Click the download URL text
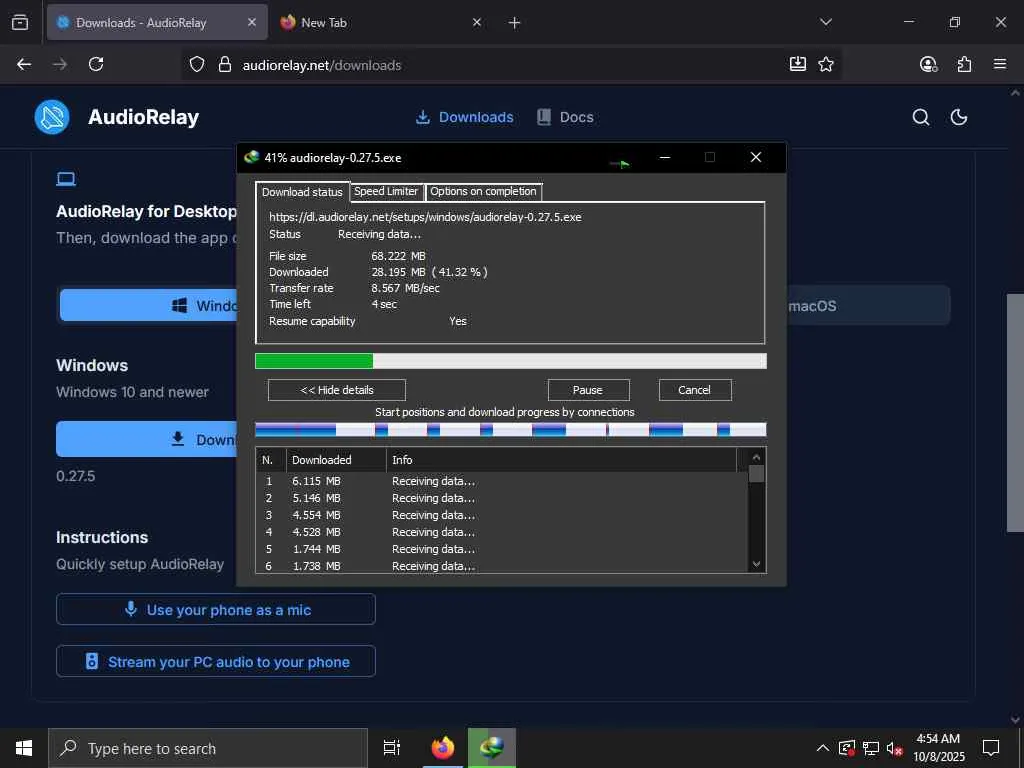 click(x=425, y=217)
